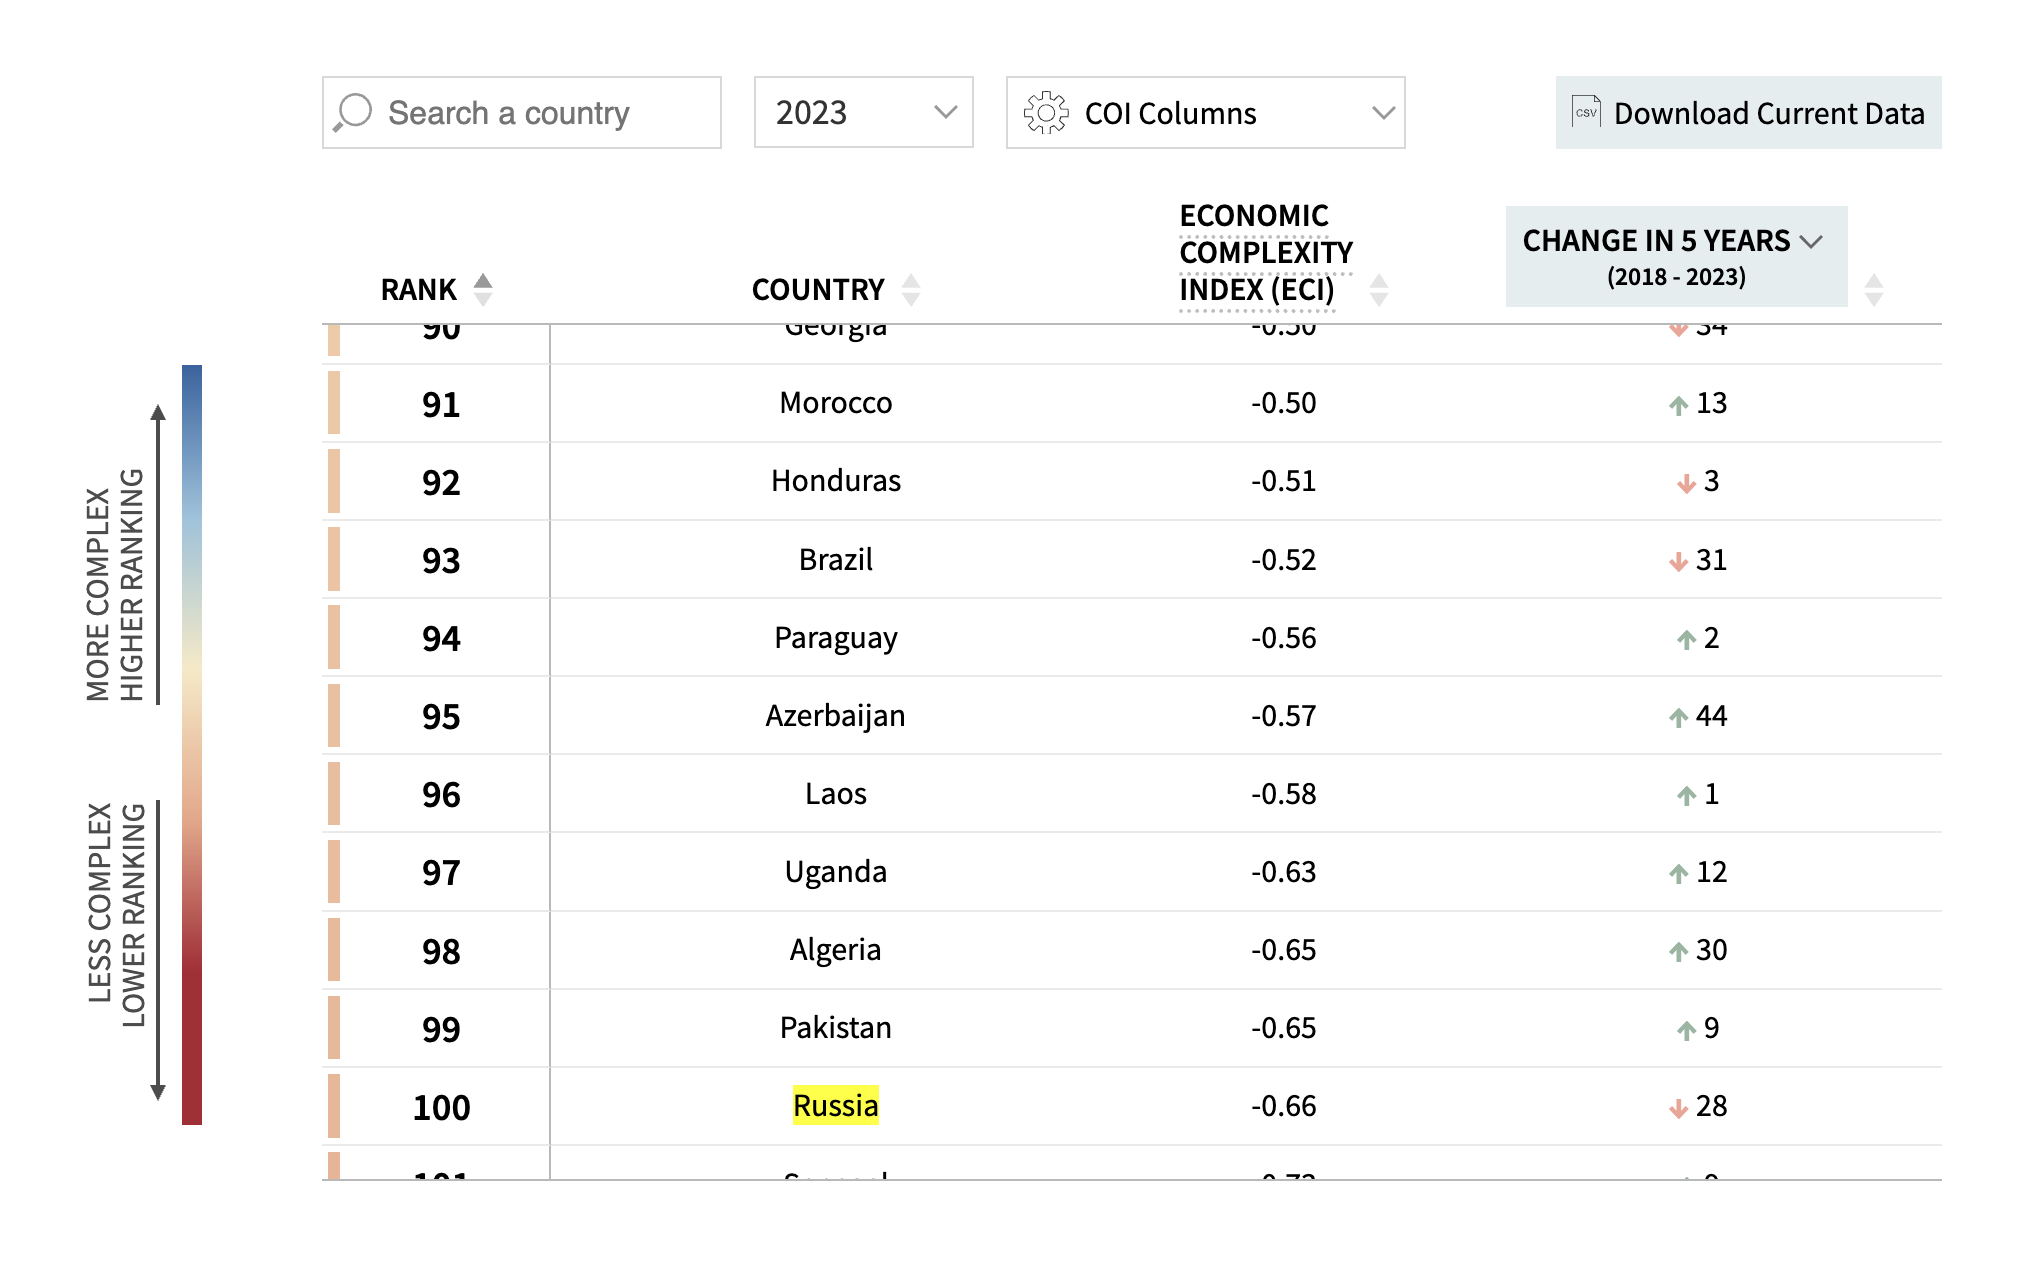The image size is (2024, 1286).
Task: Click ECI value -0.50 for Morocco
Action: 1284,403
